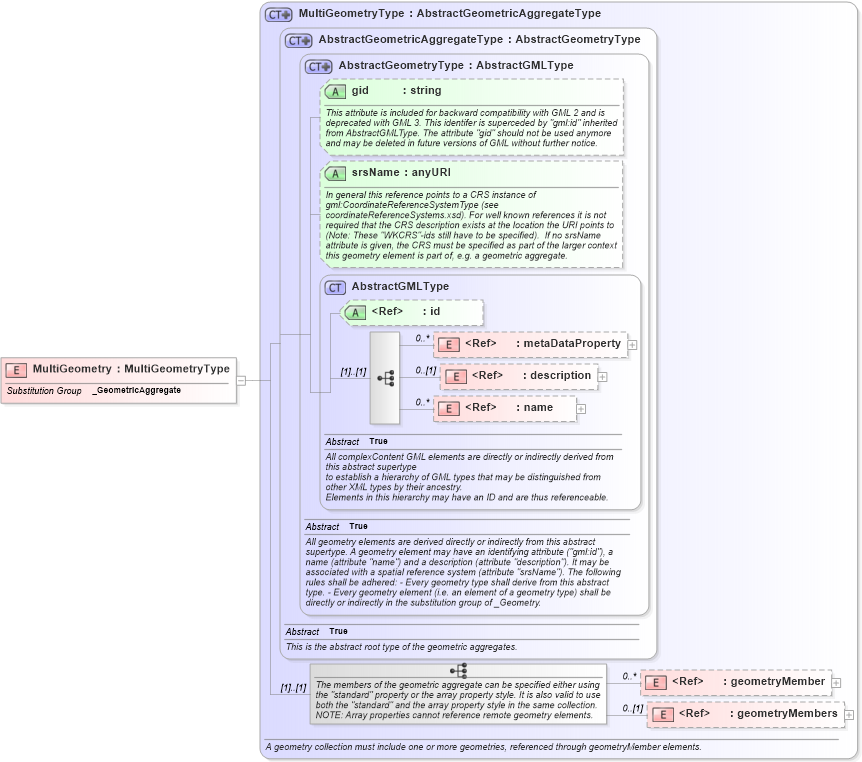Image resolution: width=862 pixels, height=762 pixels.
Task: Click the geometryMember element icon
Action: pos(655,681)
